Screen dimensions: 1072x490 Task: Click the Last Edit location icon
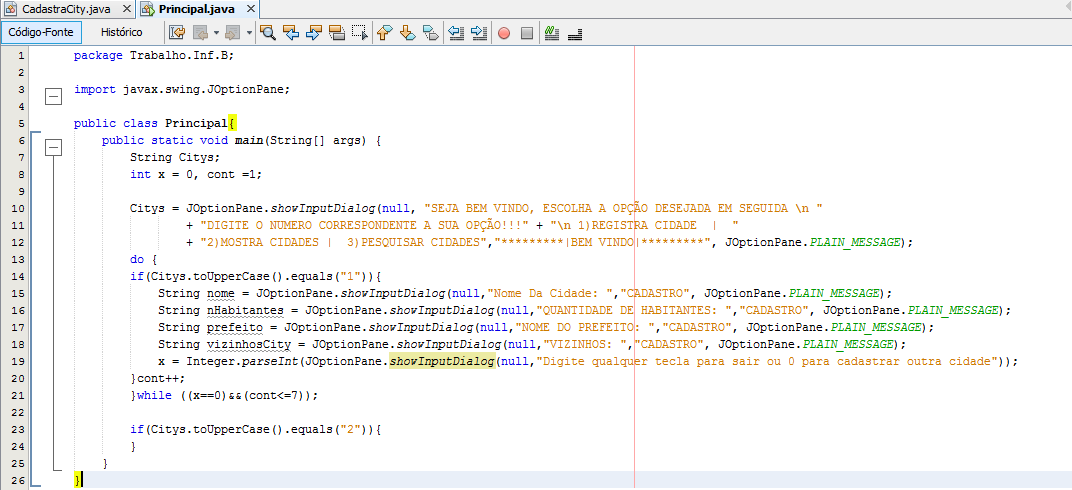(x=177, y=32)
